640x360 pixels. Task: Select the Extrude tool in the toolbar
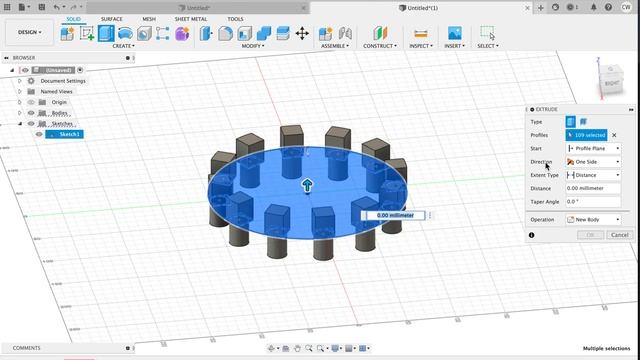106,33
